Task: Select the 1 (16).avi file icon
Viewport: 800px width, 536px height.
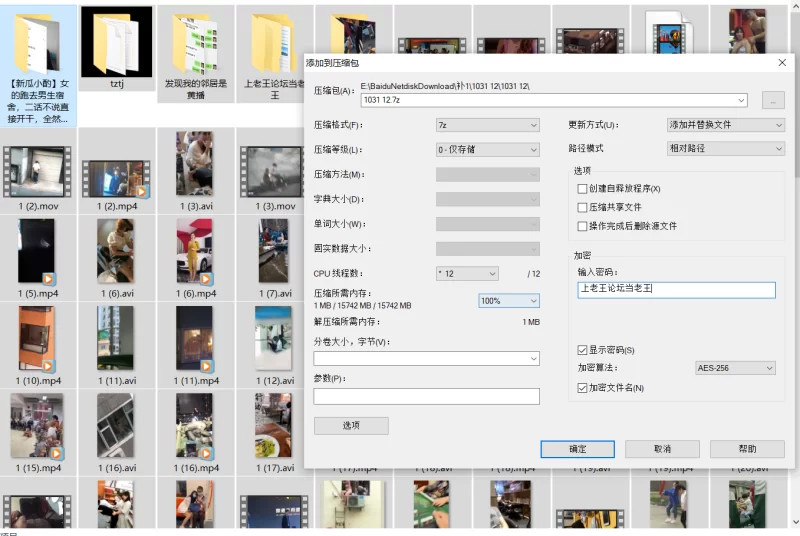Action: (x=116, y=426)
